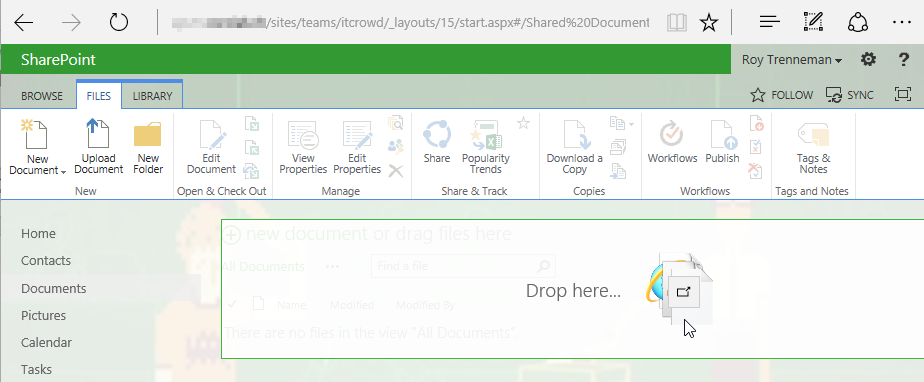Click the Publish ribbon button
The width and height of the screenshot is (924, 382).
[x=722, y=141]
